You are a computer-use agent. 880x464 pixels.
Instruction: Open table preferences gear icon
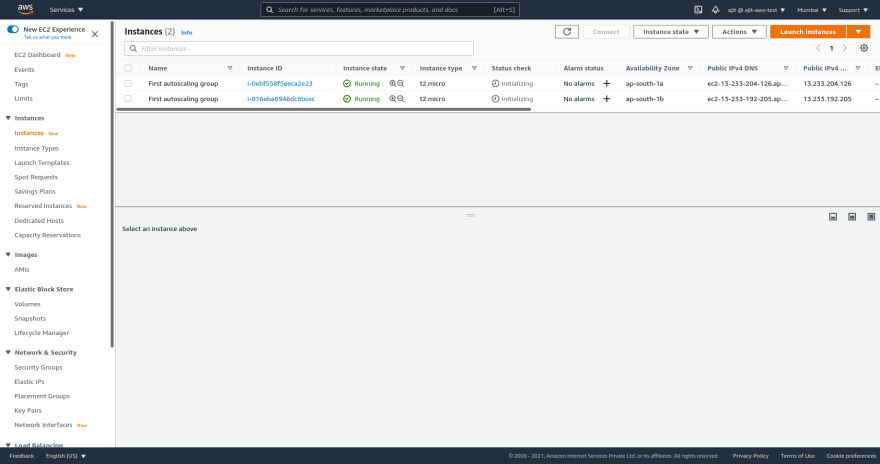click(864, 48)
